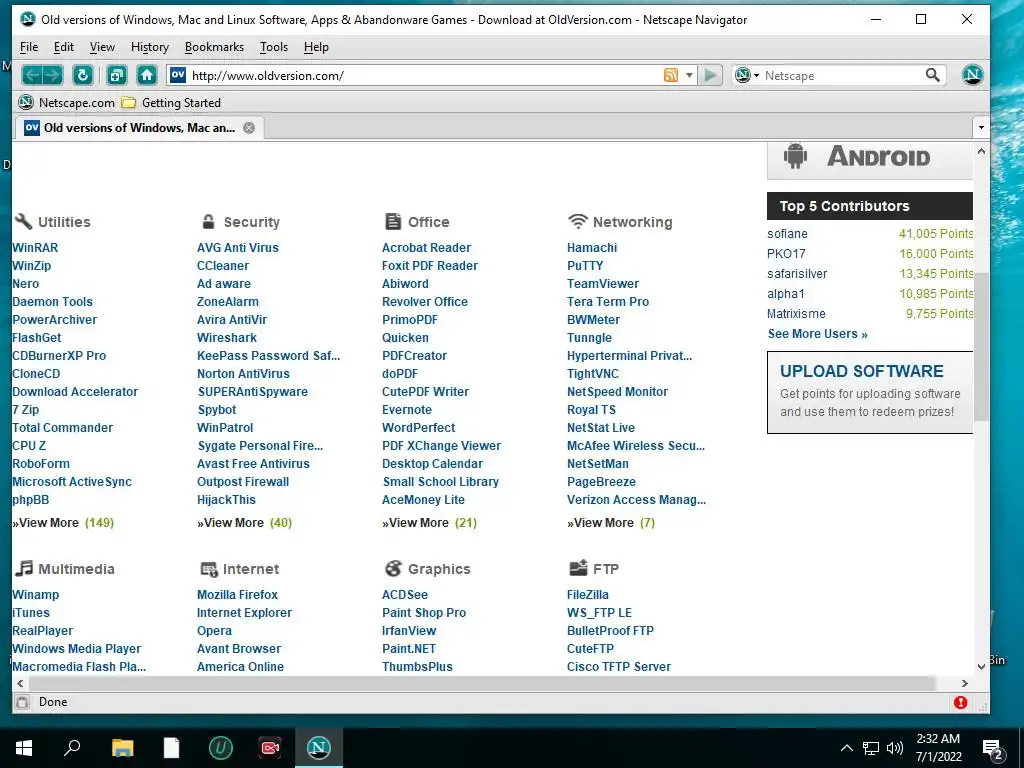Screen dimensions: 1024x768
Task: Open the TeamViewer link
Action: point(603,283)
